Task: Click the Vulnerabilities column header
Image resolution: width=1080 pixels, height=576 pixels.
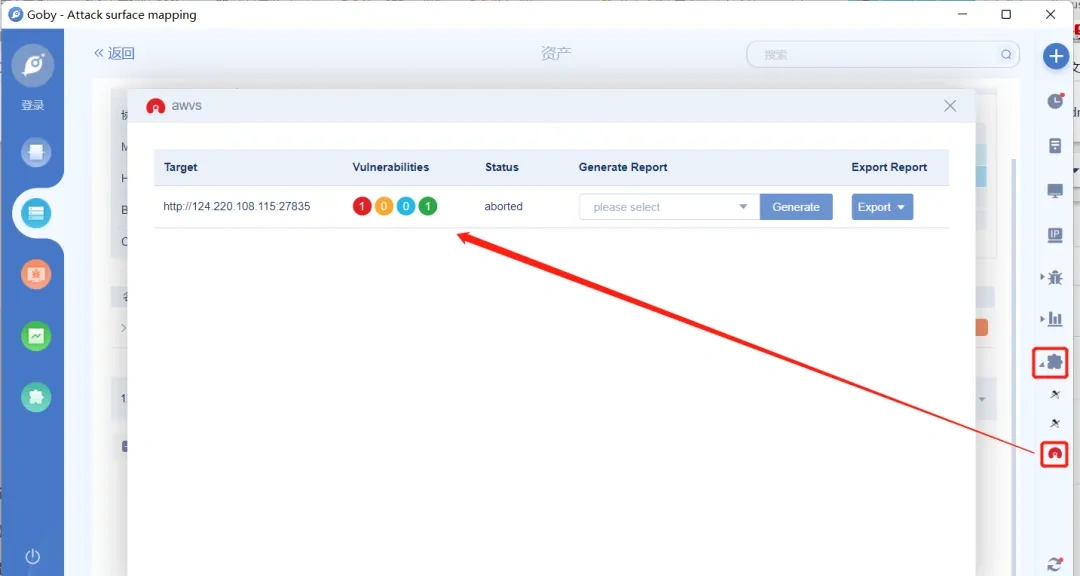Action: coord(391,167)
